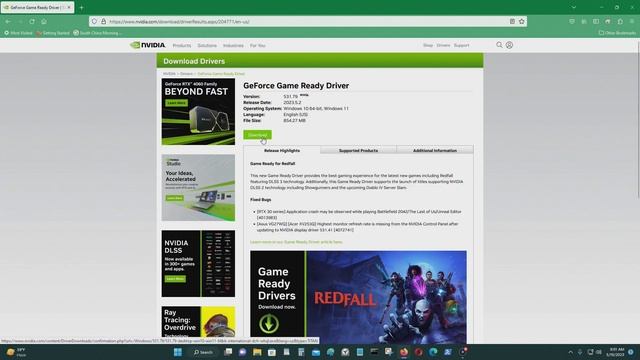Open Other Bookmarks folder

pyautogui.click(x=617, y=33)
